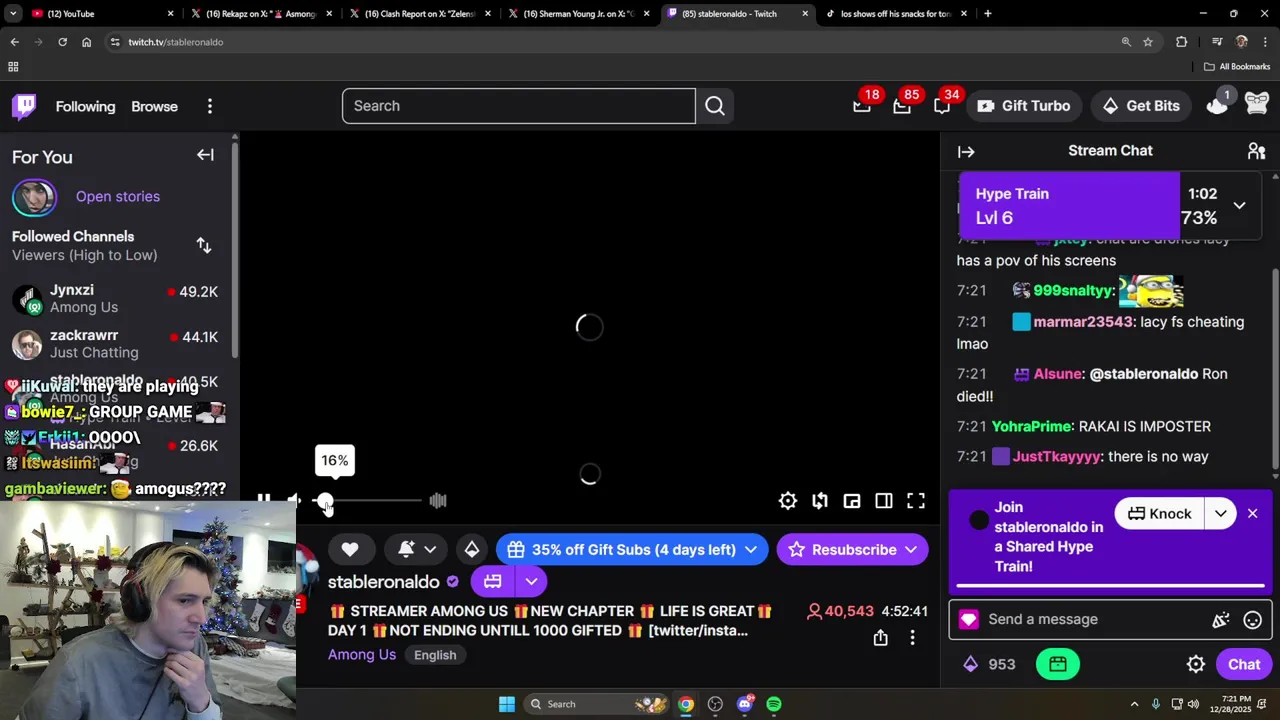Click the purple hype train button
Image resolution: width=1280 pixels, height=720 pixels.
tap(492, 582)
